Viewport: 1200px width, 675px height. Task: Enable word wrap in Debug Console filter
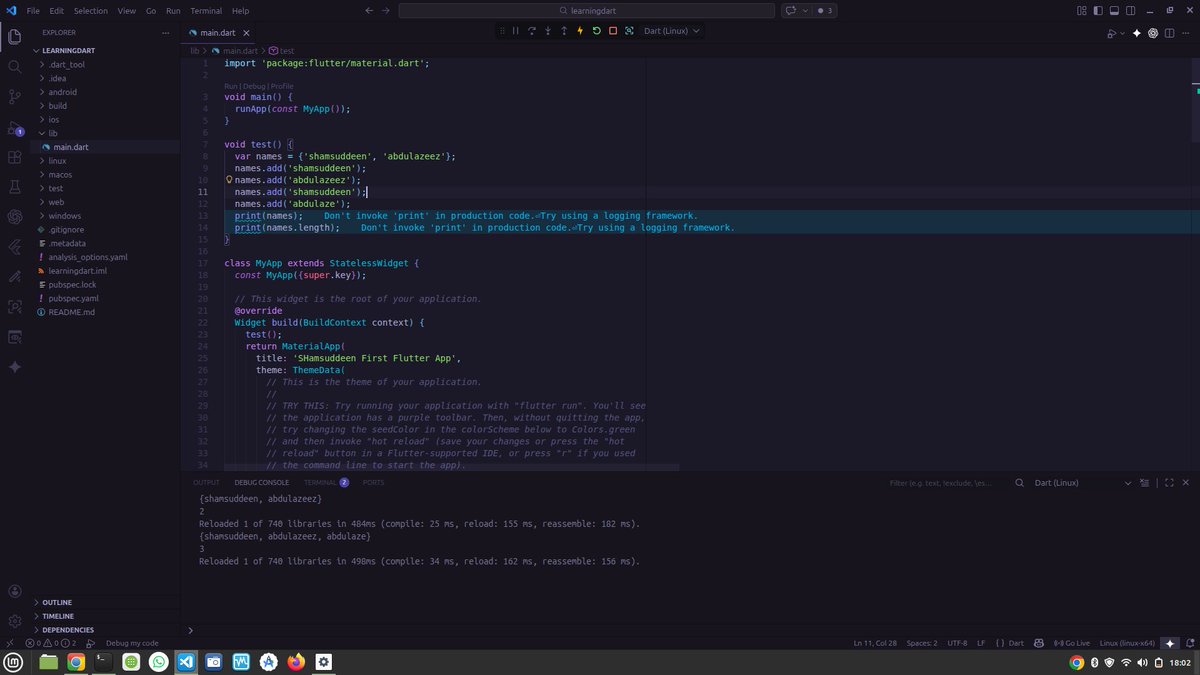(1143, 482)
